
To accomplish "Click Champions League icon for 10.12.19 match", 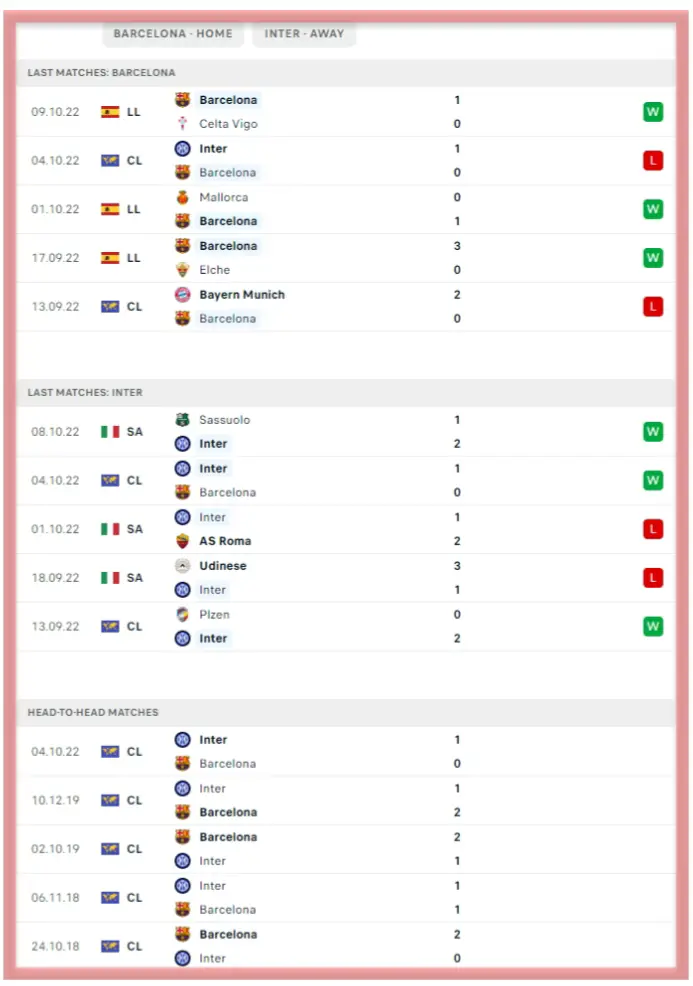I will [x=110, y=800].
